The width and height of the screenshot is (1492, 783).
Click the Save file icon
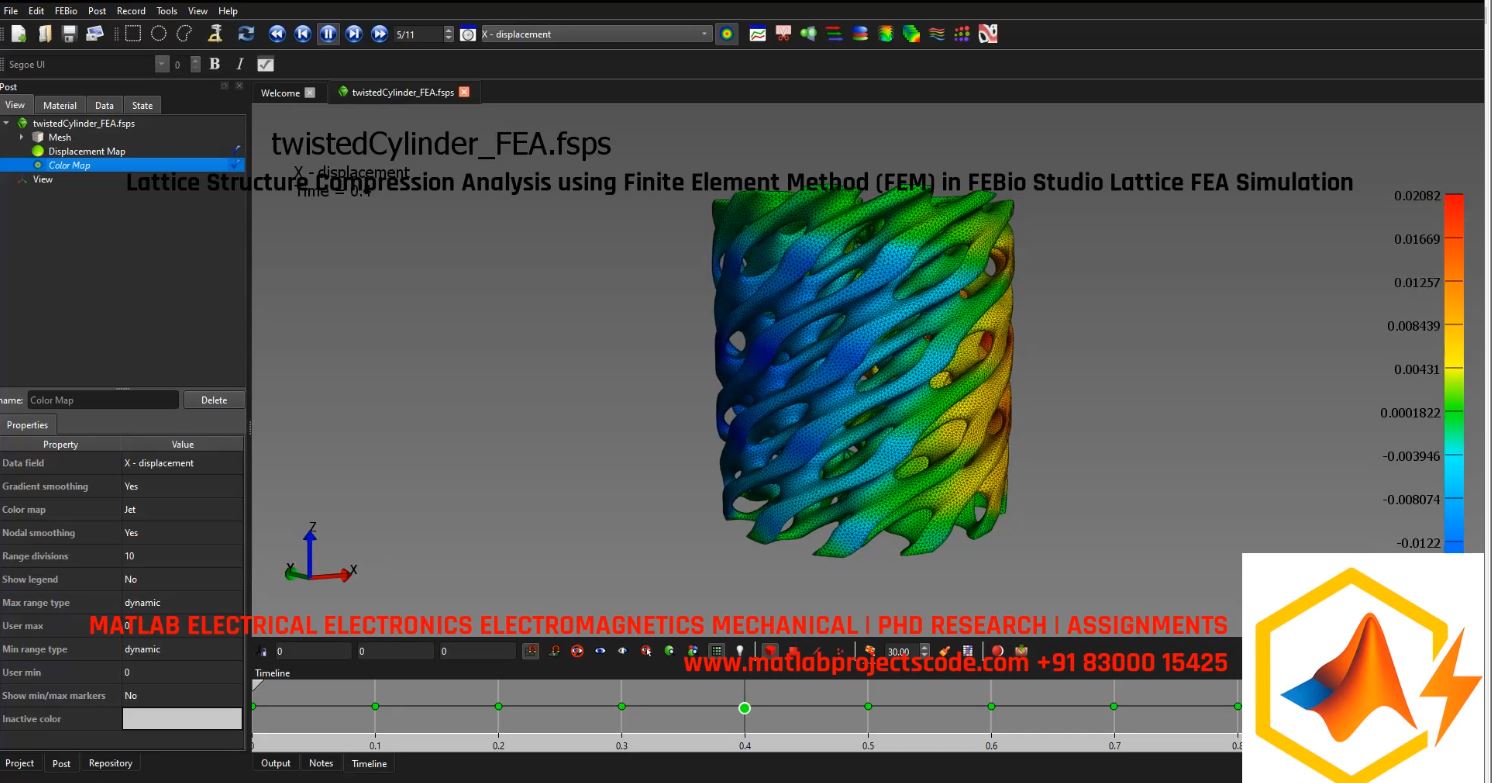tap(68, 33)
